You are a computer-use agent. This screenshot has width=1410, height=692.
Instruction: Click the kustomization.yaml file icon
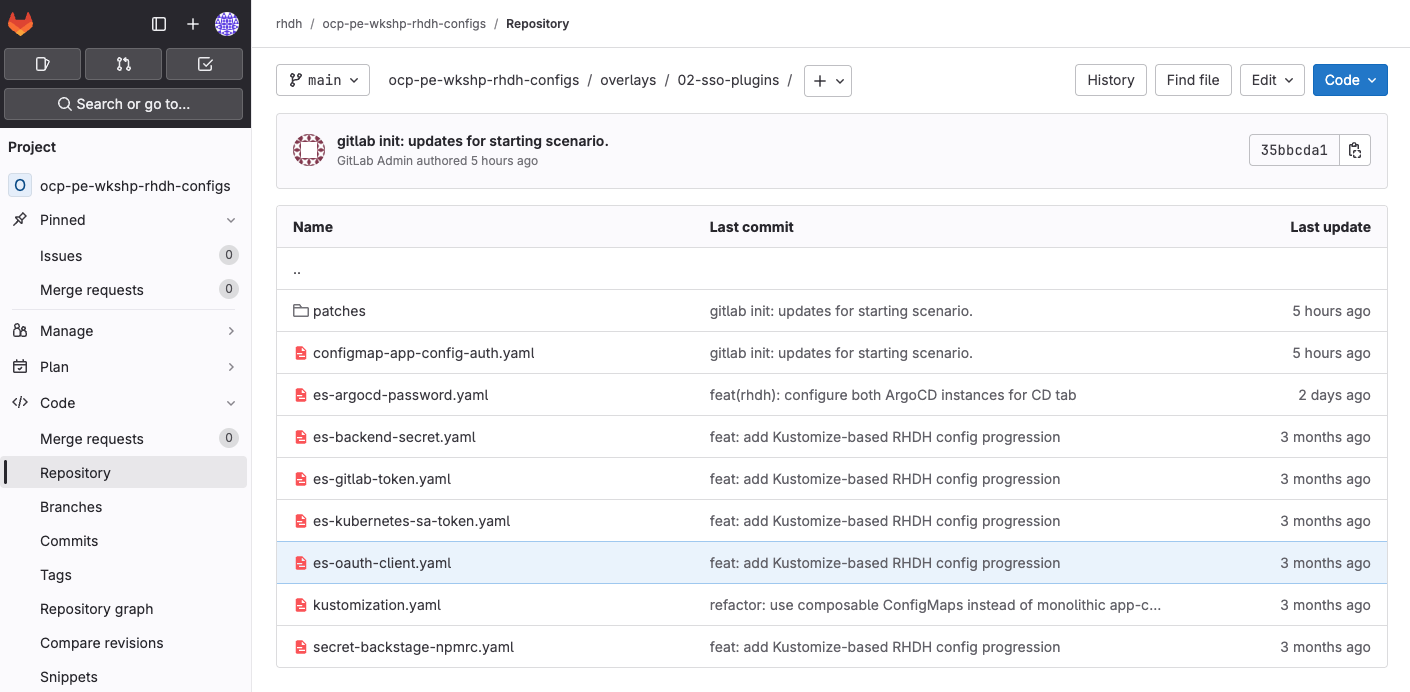tap(300, 605)
